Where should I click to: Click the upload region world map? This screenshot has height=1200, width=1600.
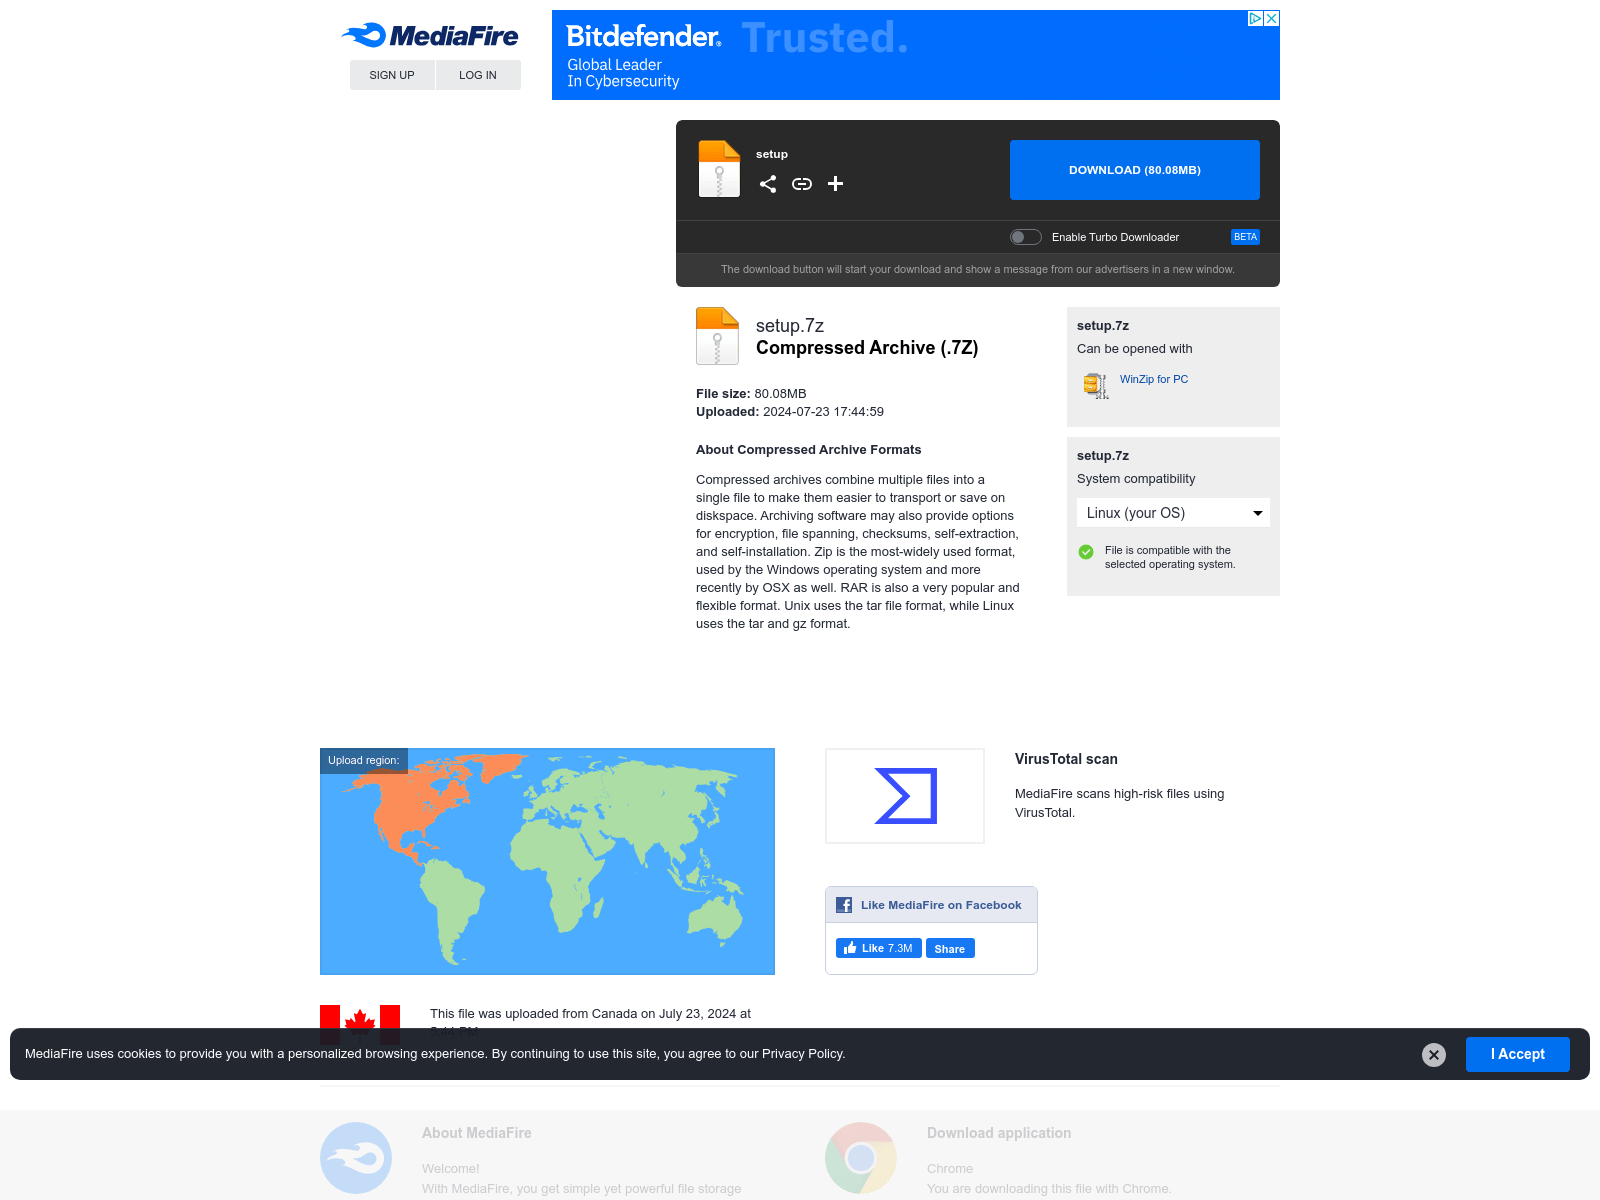click(x=547, y=861)
